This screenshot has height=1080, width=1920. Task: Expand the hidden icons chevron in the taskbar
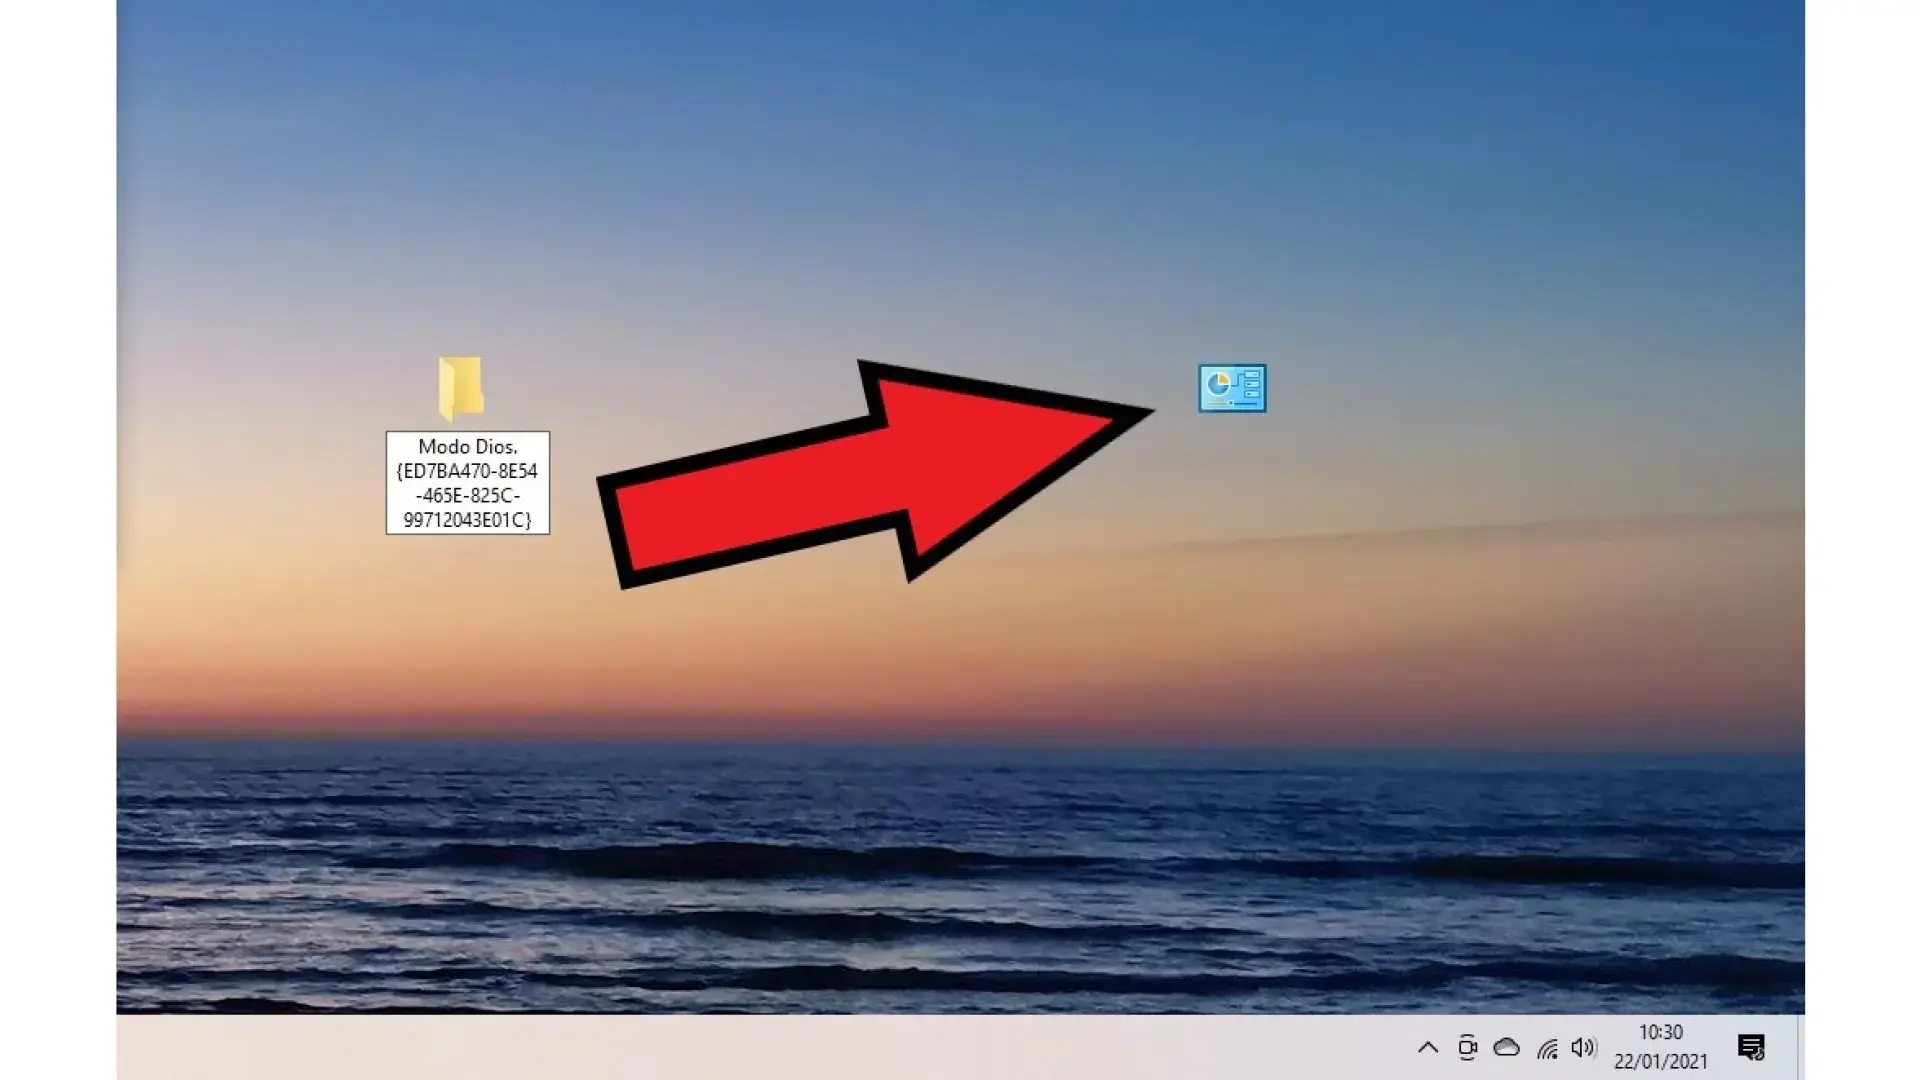pos(1428,1047)
